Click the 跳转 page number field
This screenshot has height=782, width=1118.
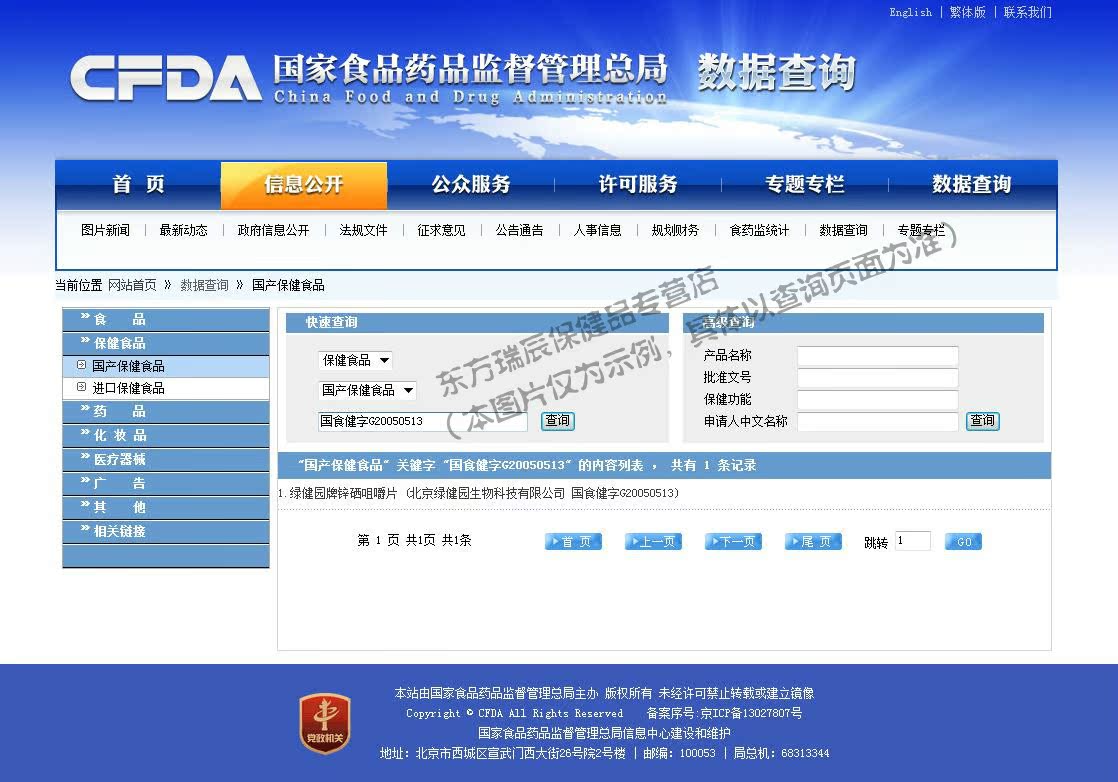913,541
